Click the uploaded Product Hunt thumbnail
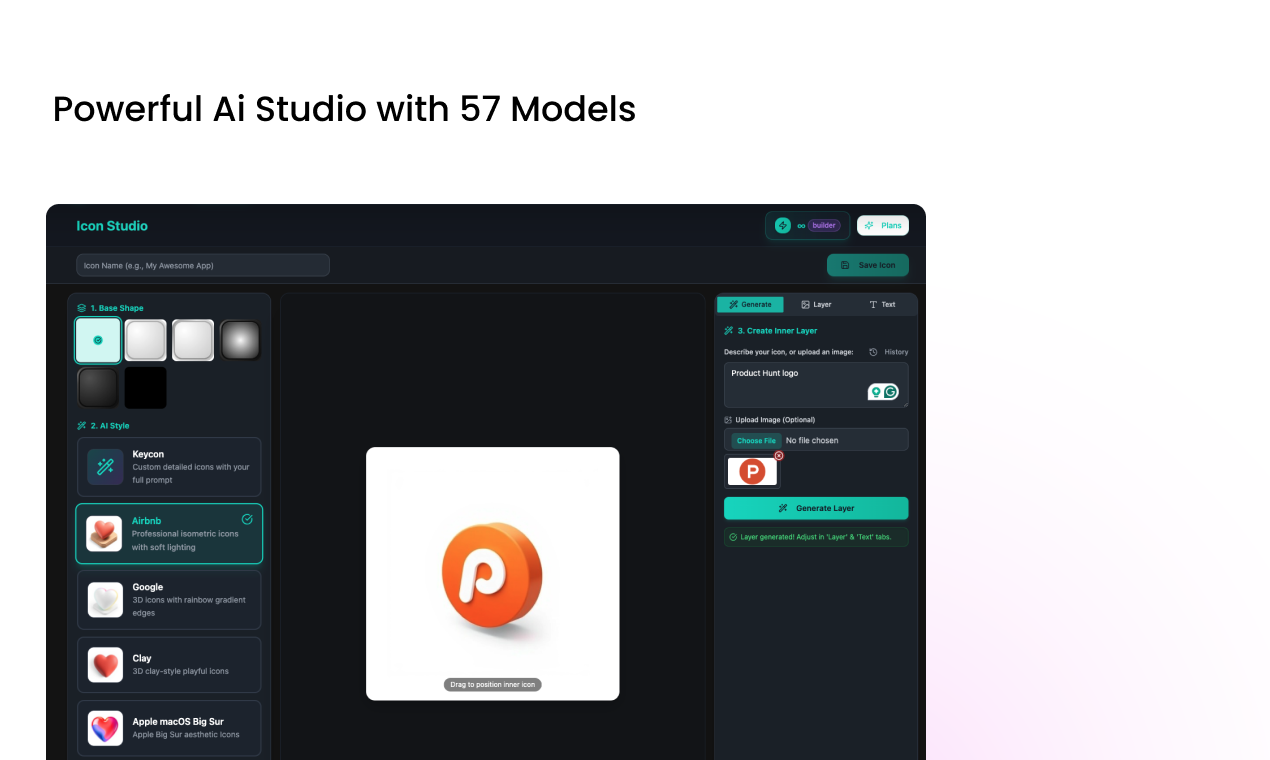1270x760 pixels. [x=752, y=471]
